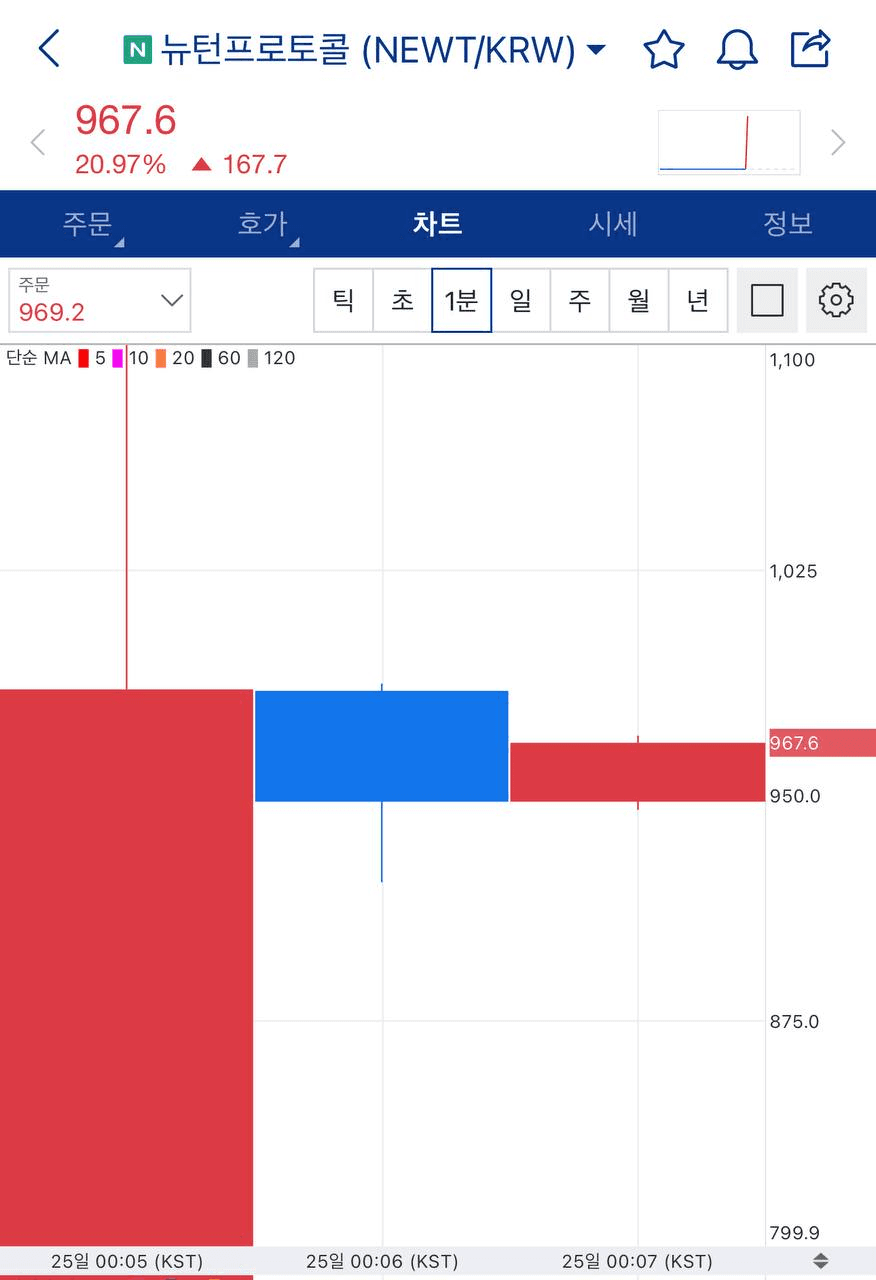Open price alert bell icon
The width and height of the screenshot is (876, 1280).
pyautogui.click(x=737, y=48)
